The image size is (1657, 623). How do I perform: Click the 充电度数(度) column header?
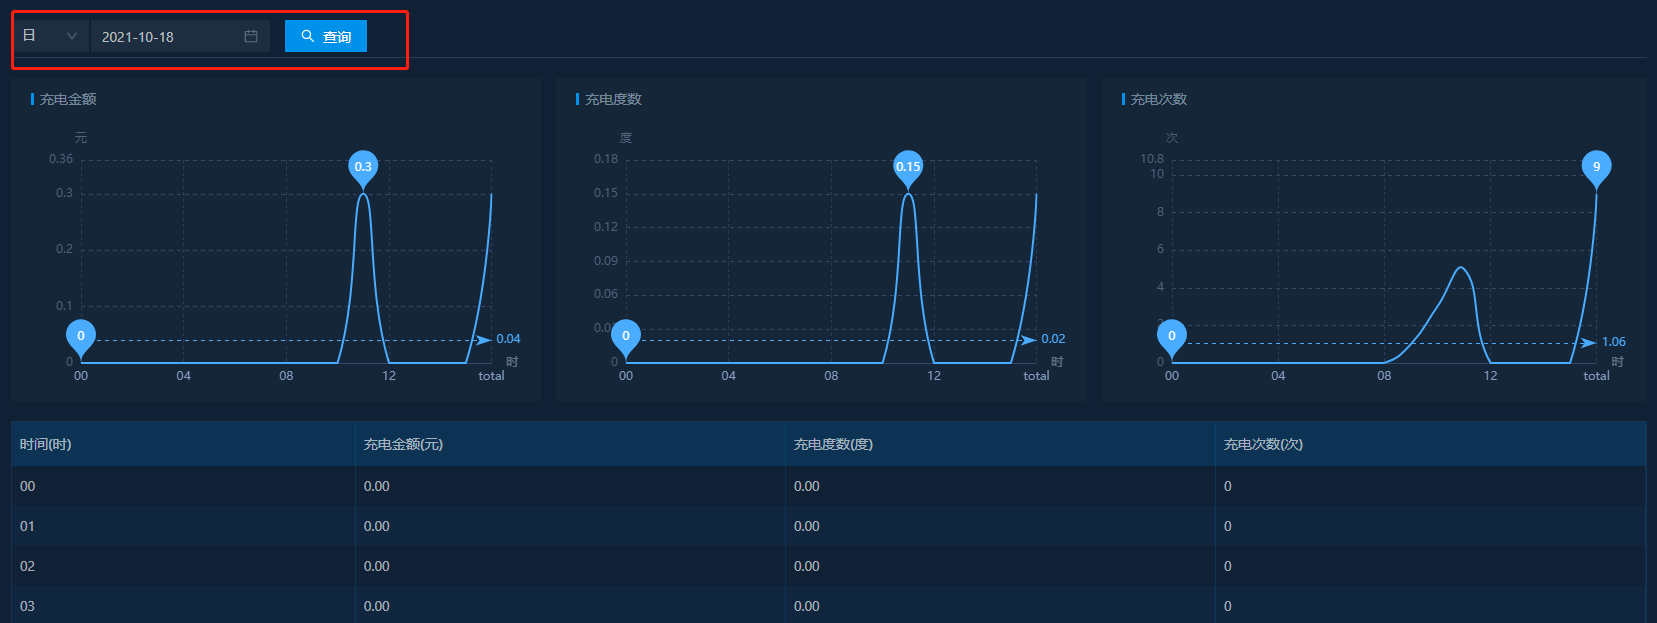click(833, 444)
